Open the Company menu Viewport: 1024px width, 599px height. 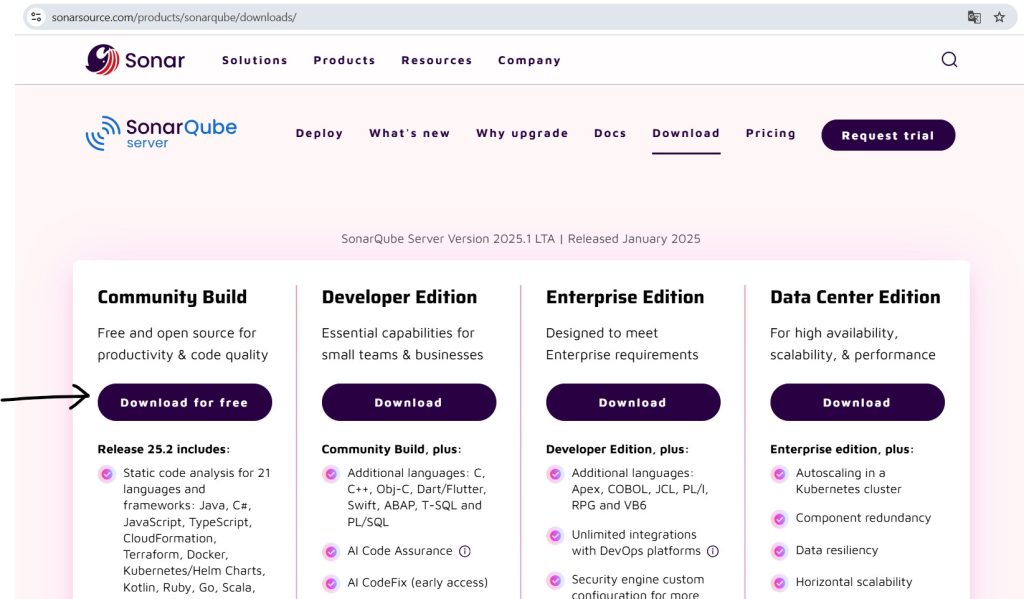pos(529,61)
